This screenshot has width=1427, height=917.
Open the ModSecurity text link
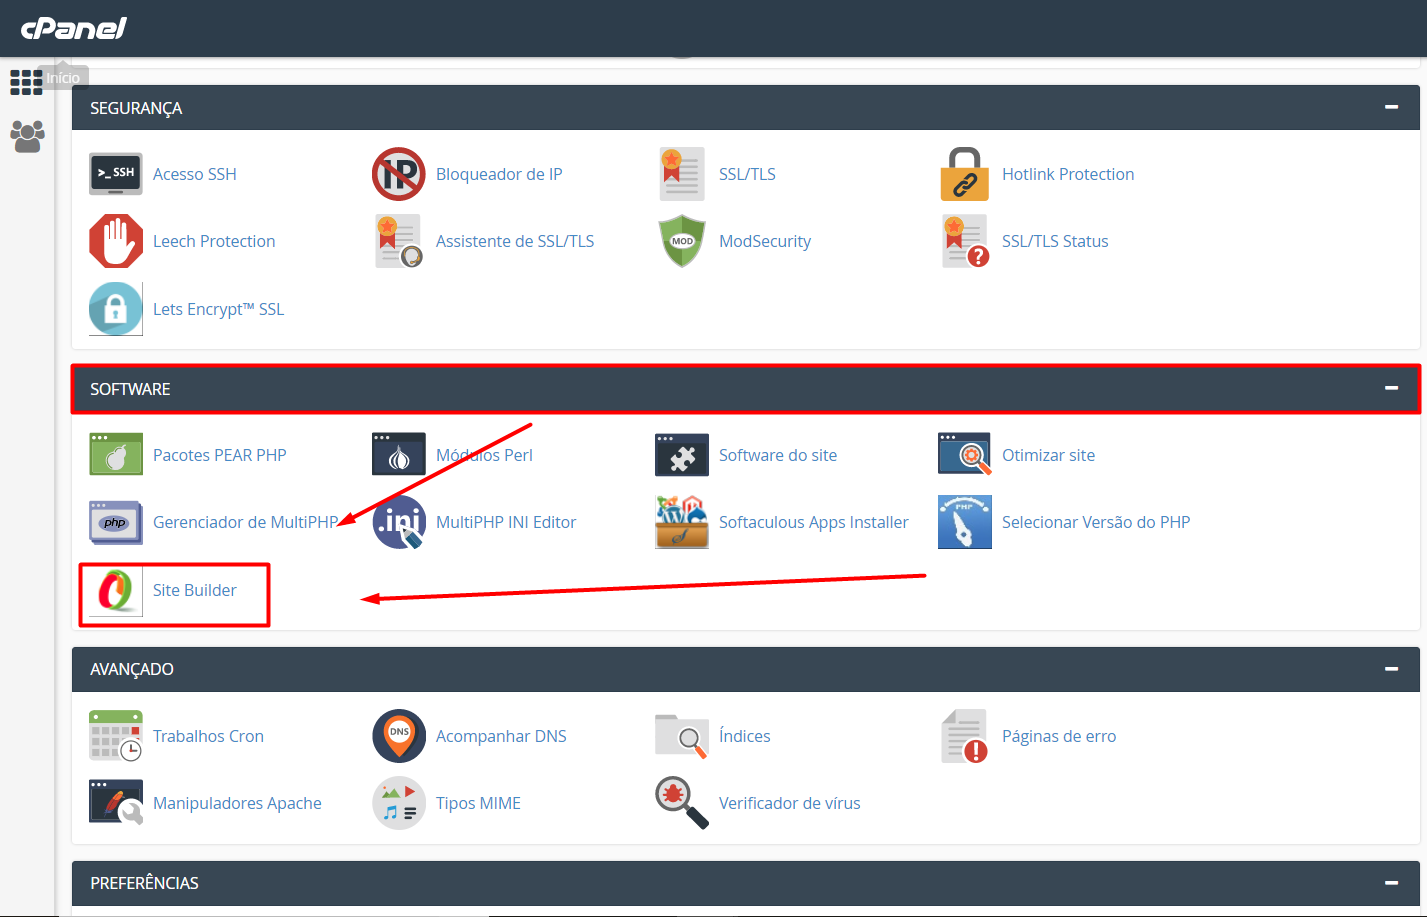(765, 241)
